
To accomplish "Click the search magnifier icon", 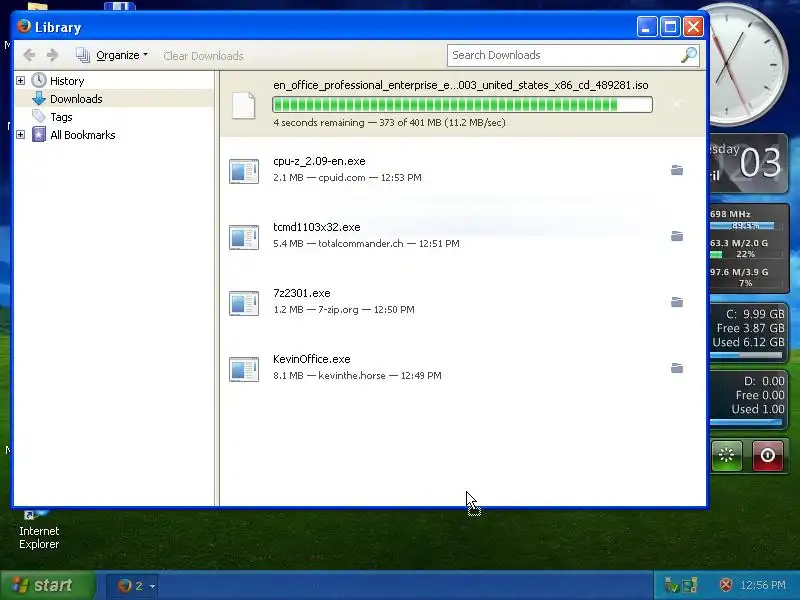I will tap(689, 55).
